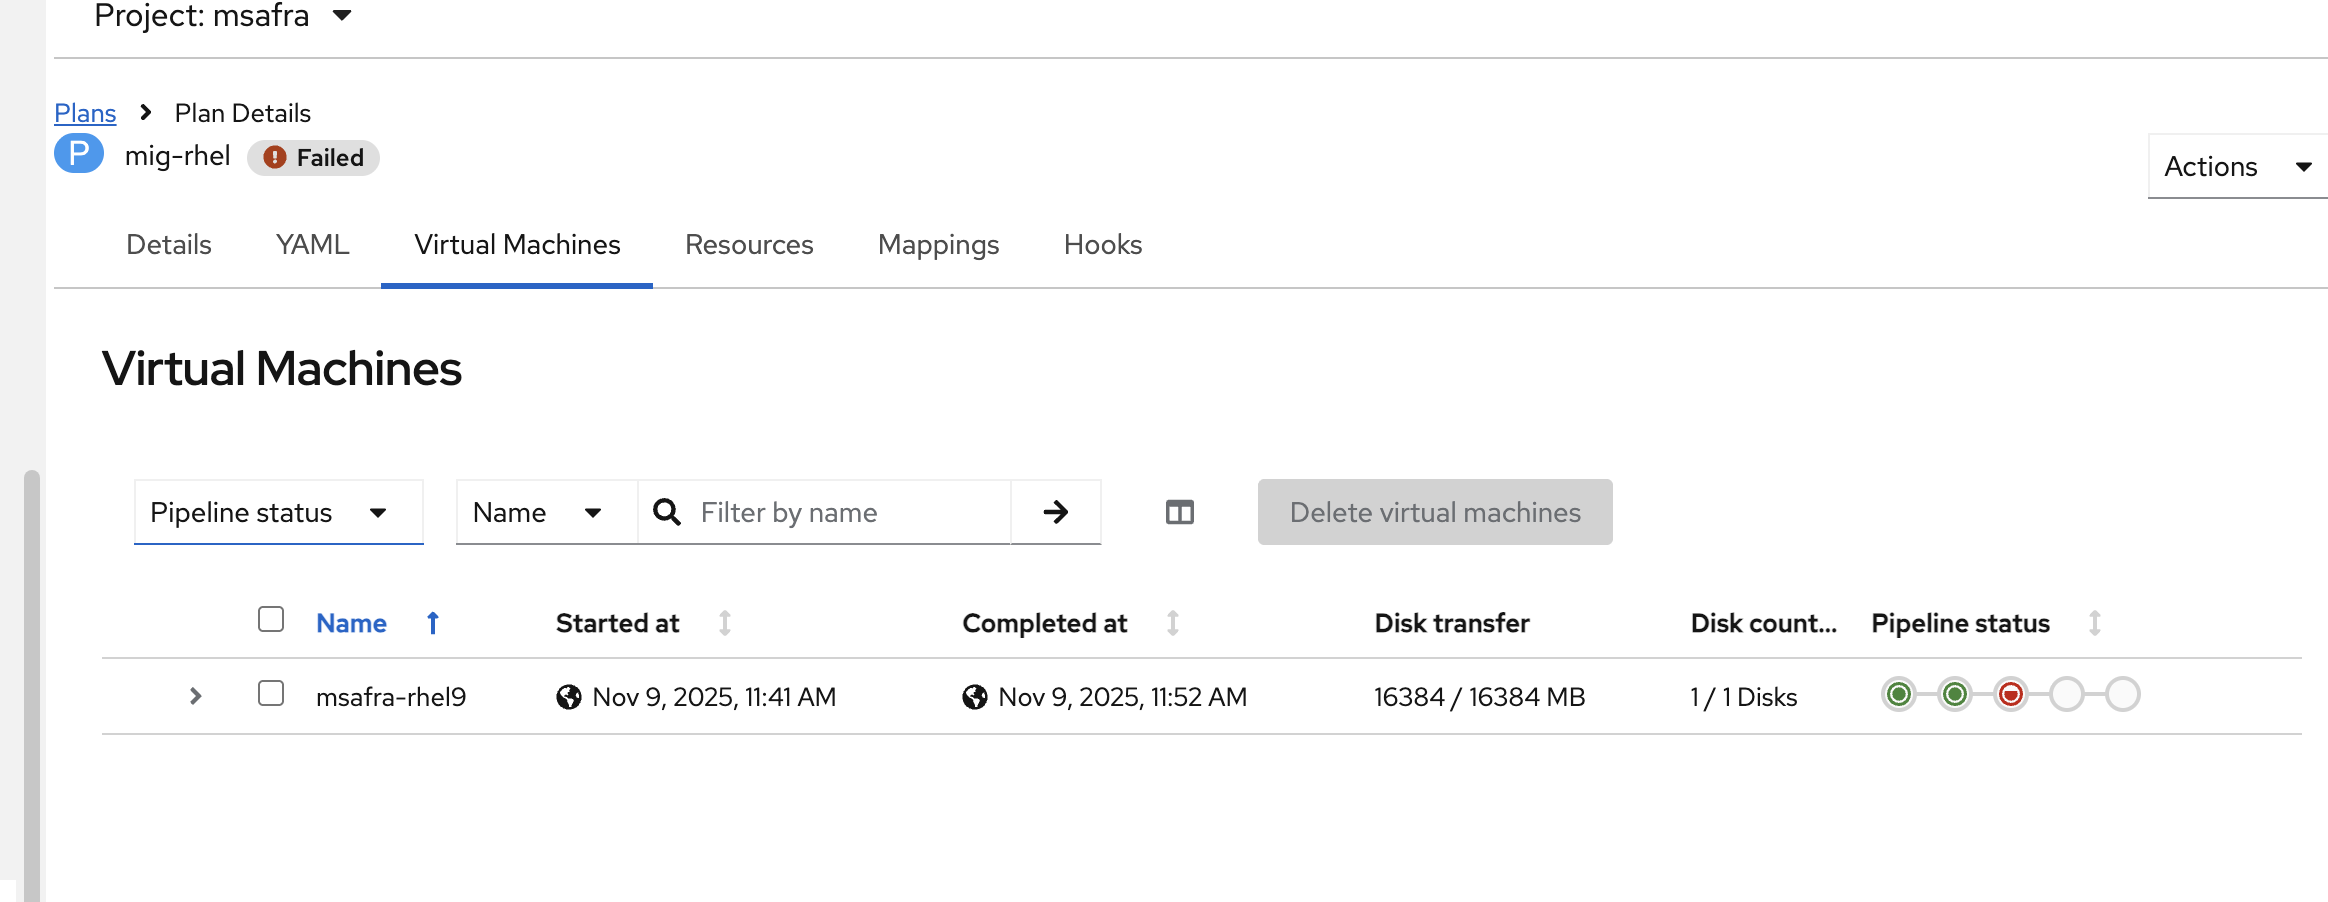Sort by Pipeline status column icon
Image resolution: width=2328 pixels, height=902 pixels.
2095,623
